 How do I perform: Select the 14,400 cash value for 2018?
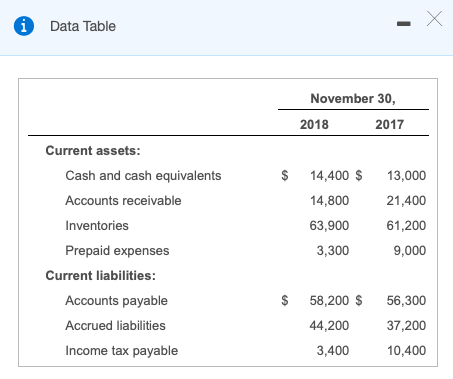pos(329,175)
